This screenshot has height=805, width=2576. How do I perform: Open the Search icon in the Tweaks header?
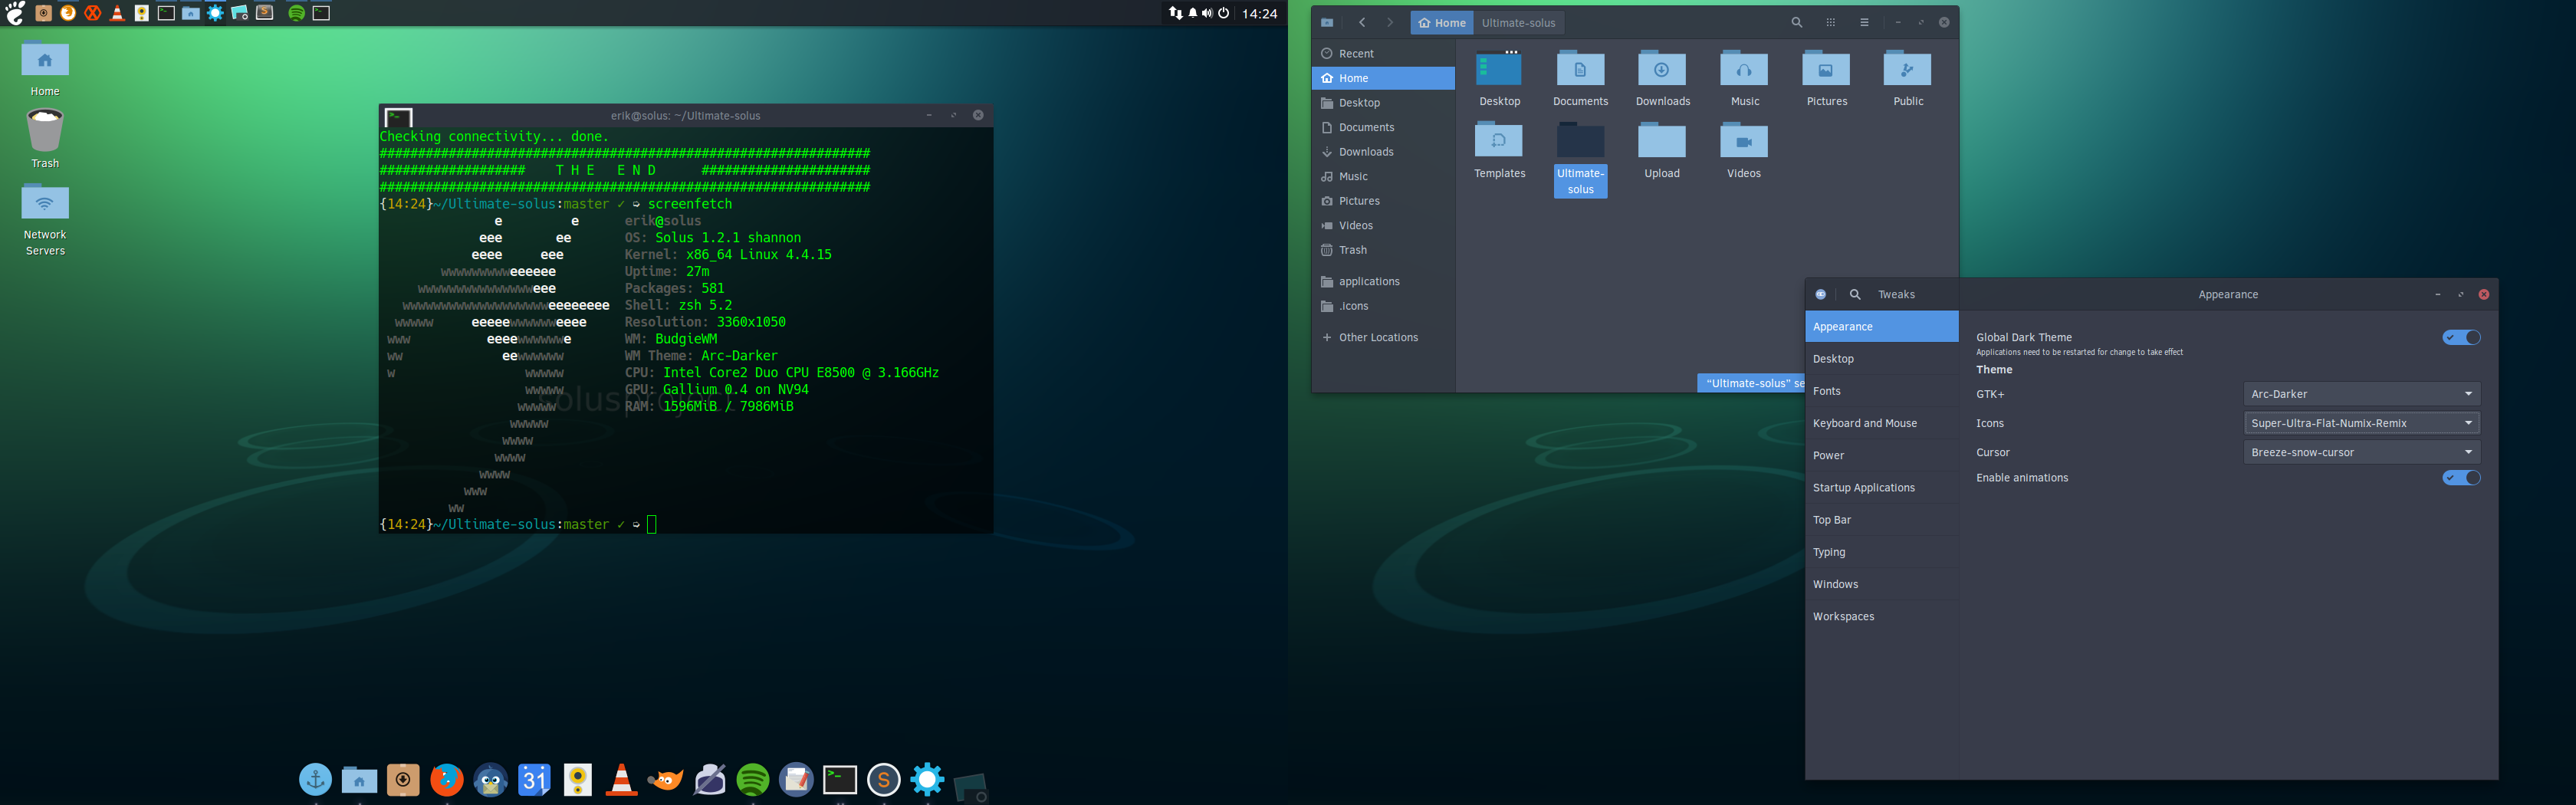pyautogui.click(x=1855, y=294)
